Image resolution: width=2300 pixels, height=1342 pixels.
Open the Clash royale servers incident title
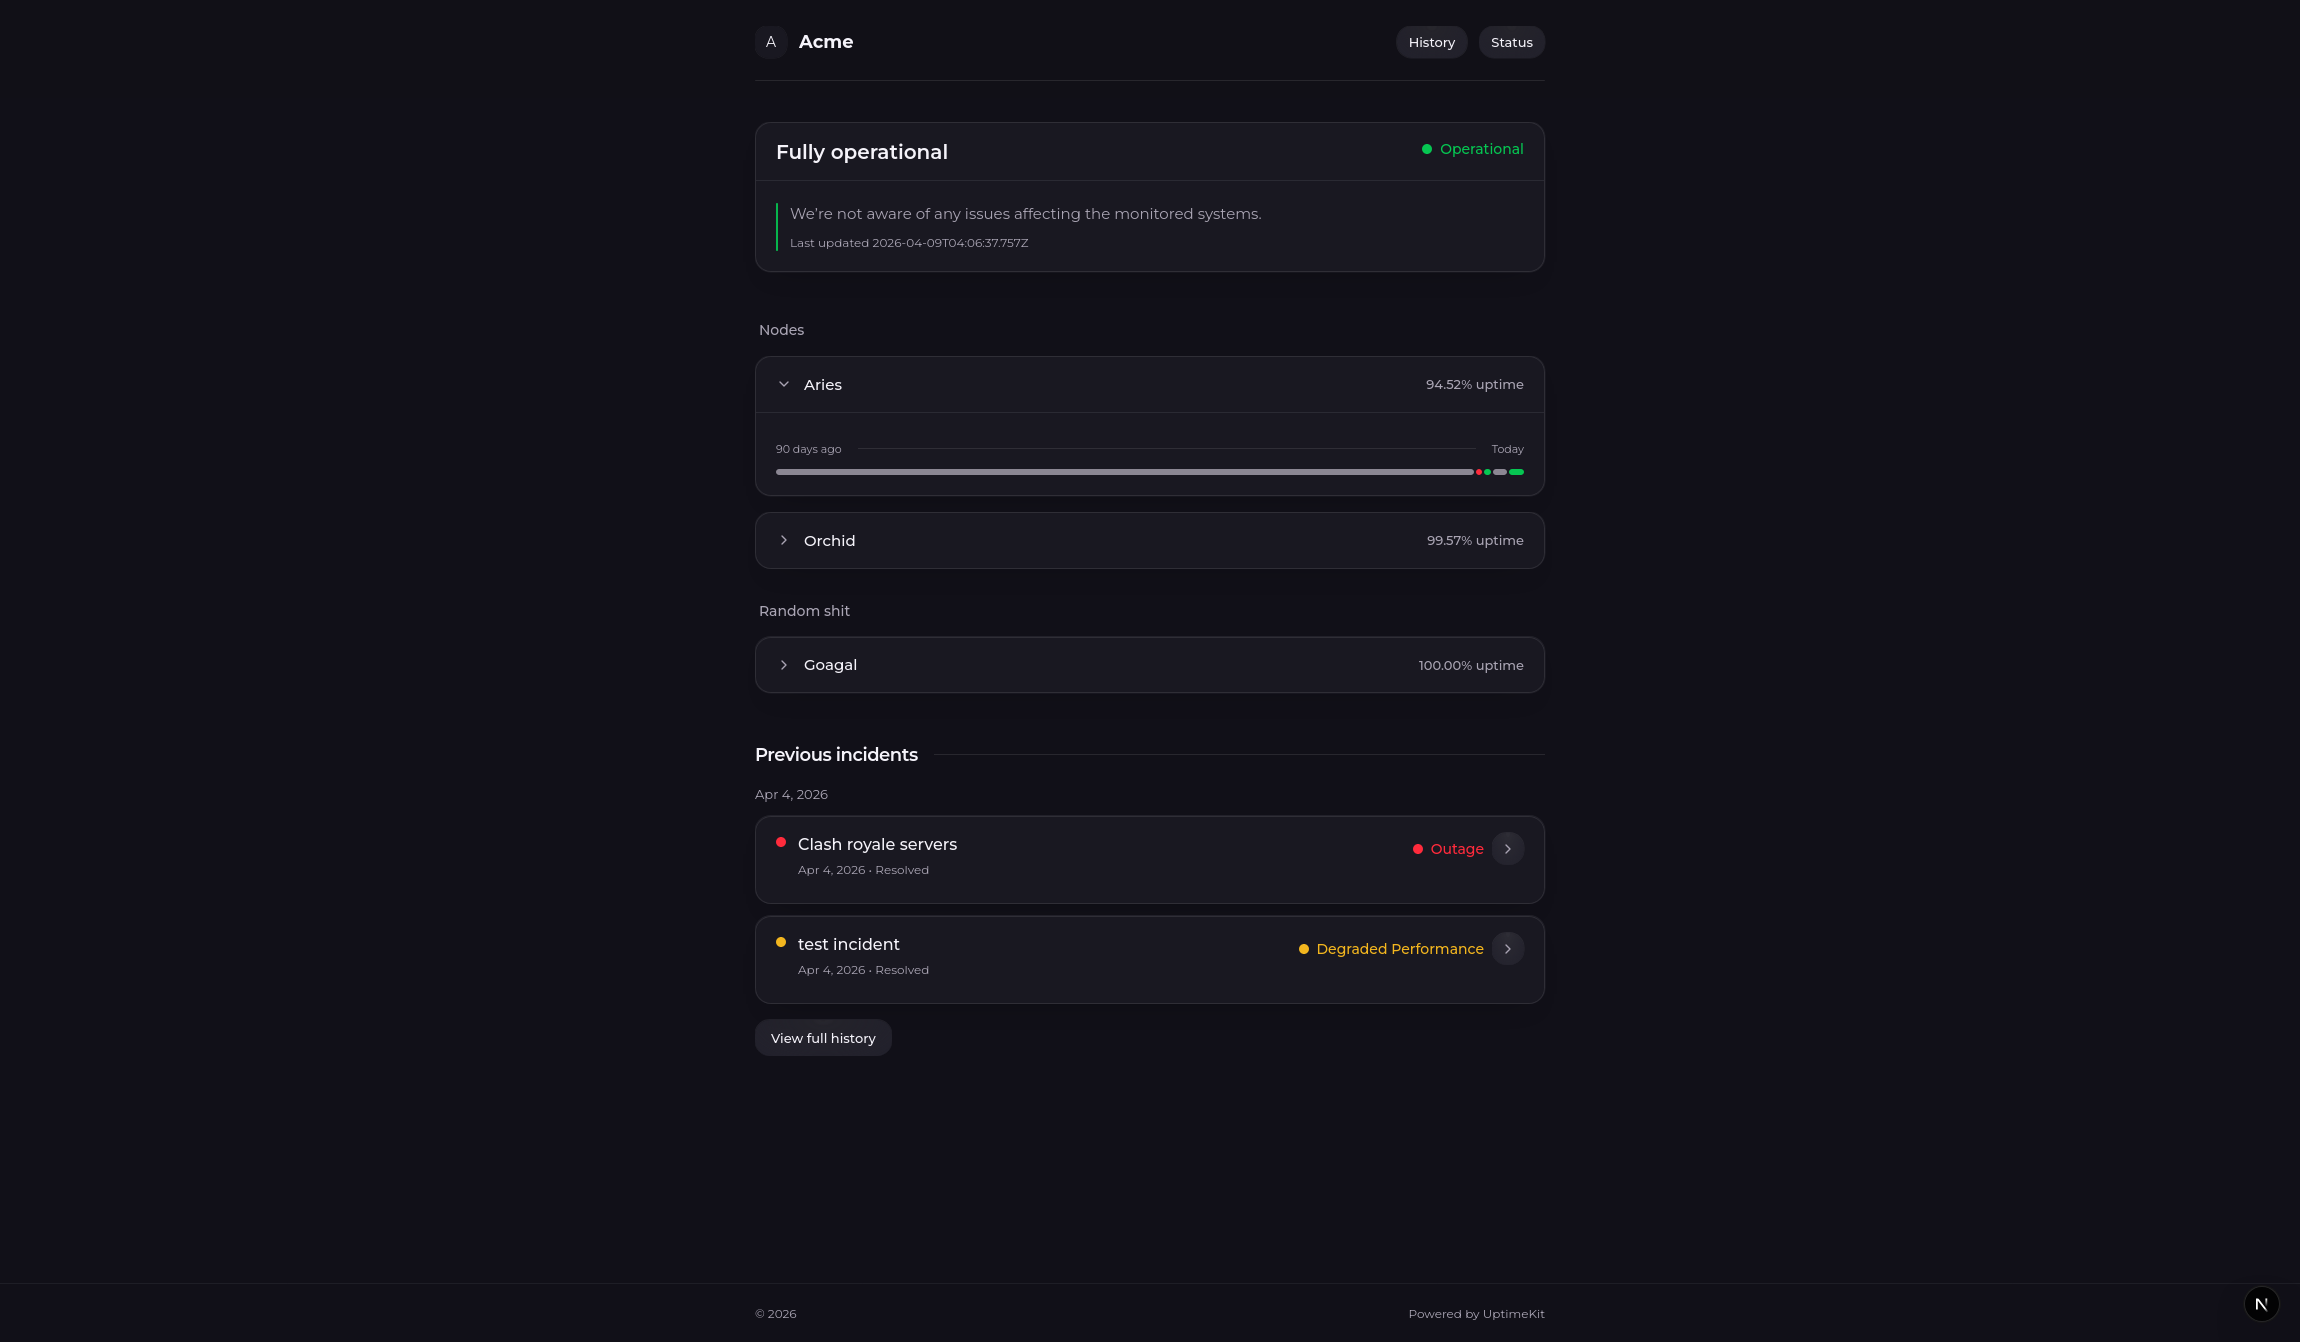coord(877,844)
